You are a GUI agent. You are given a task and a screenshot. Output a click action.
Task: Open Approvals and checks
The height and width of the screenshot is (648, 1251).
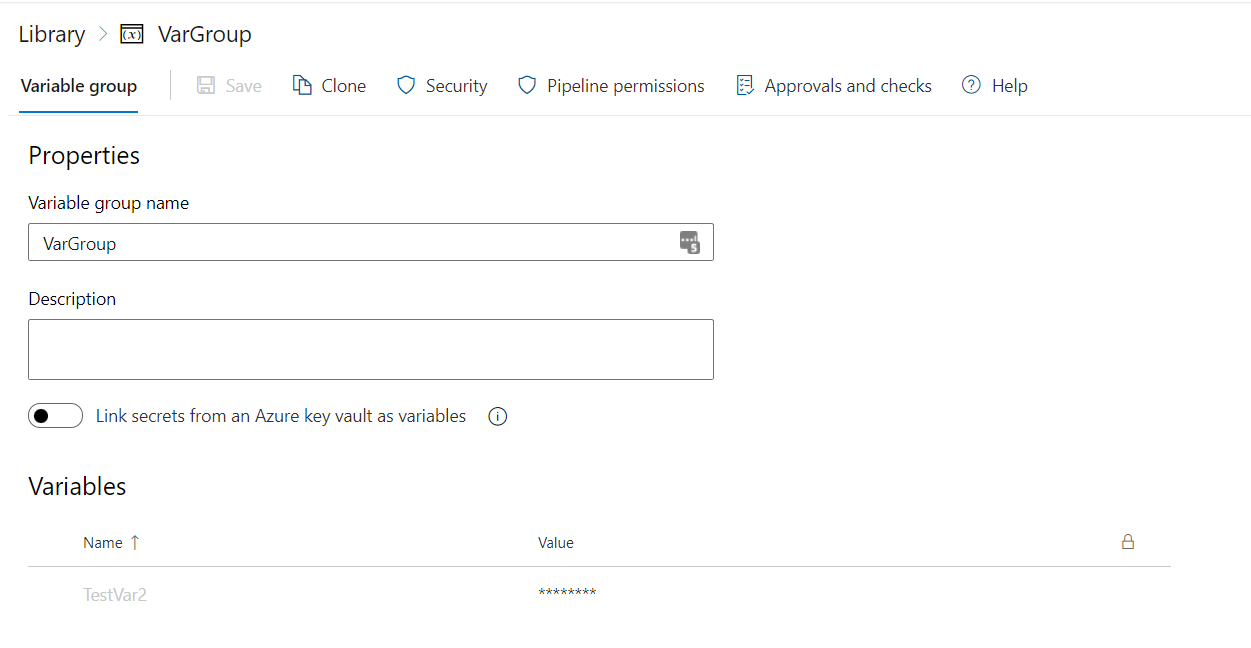pyautogui.click(x=847, y=85)
